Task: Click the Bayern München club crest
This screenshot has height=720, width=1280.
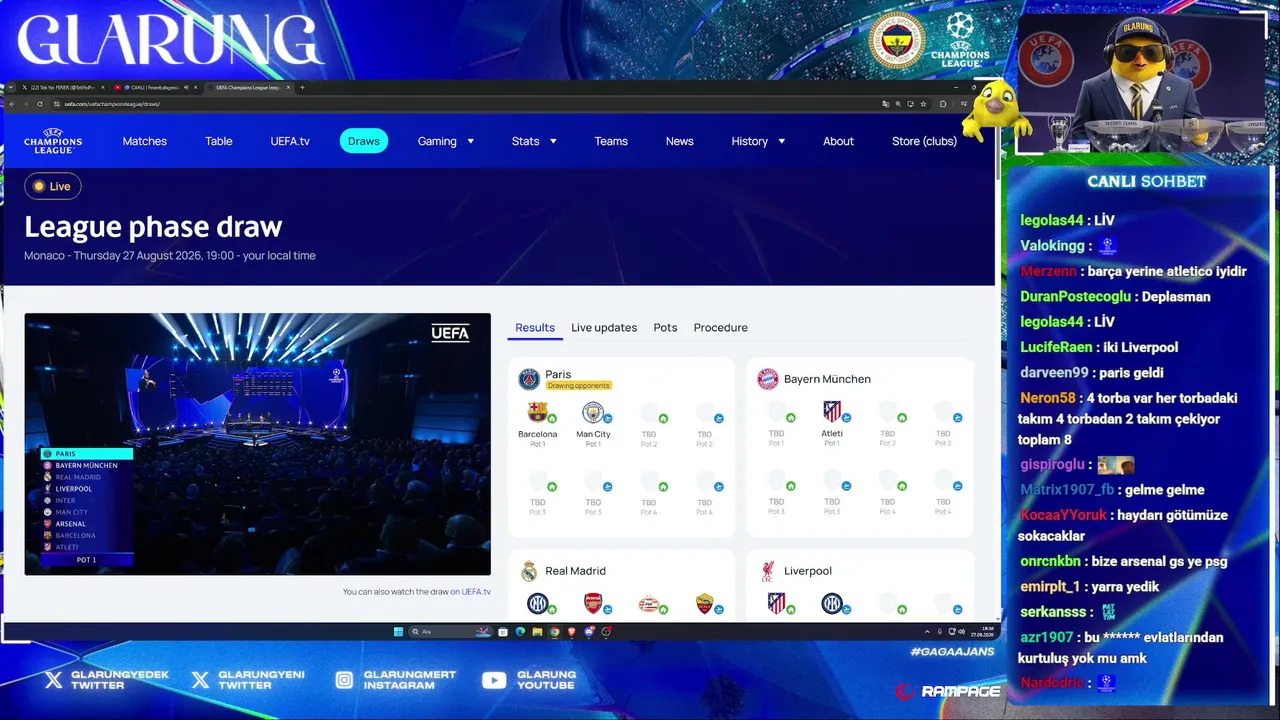Action: coord(767,379)
